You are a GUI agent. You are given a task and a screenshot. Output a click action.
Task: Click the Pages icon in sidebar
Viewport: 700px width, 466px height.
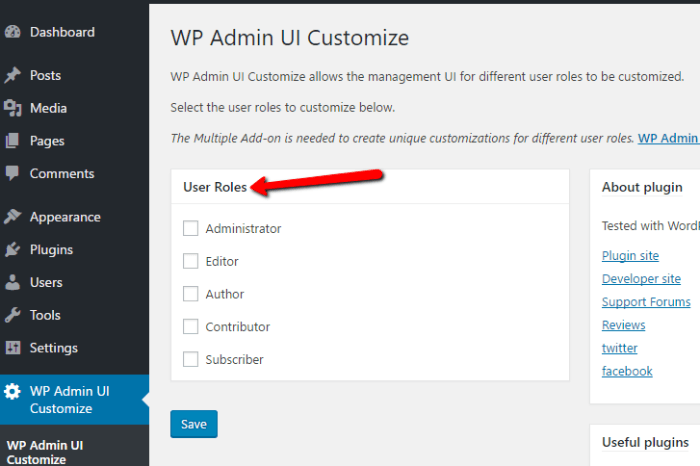pyautogui.click(x=12, y=141)
